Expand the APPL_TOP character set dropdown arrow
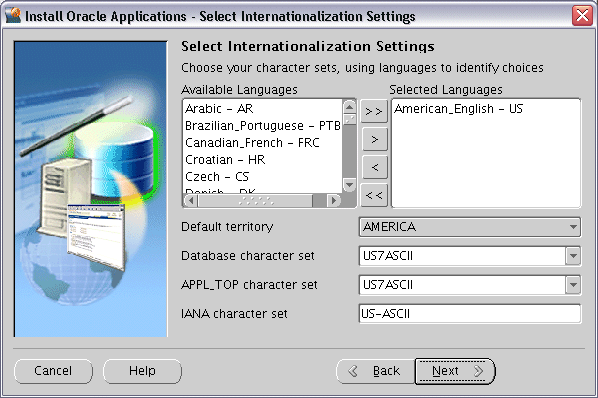 pos(573,285)
